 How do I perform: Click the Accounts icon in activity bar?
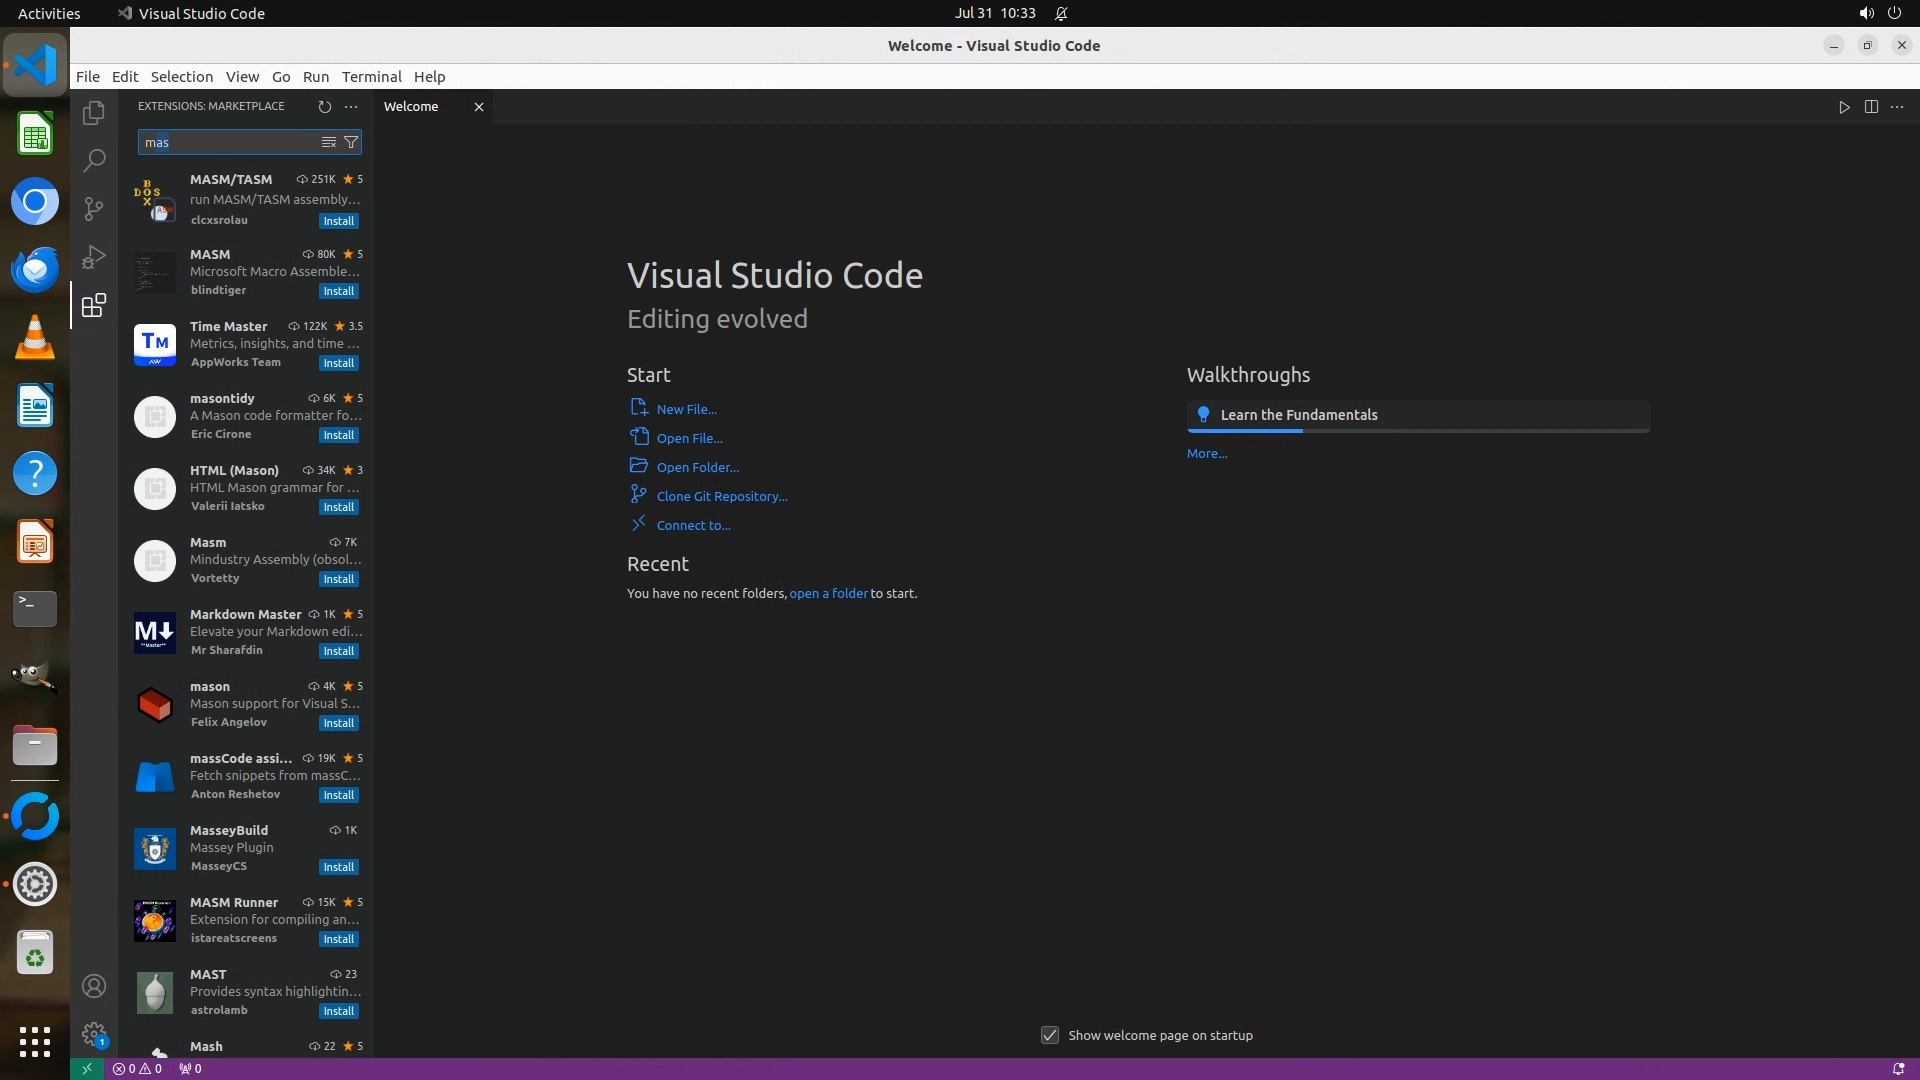(94, 986)
